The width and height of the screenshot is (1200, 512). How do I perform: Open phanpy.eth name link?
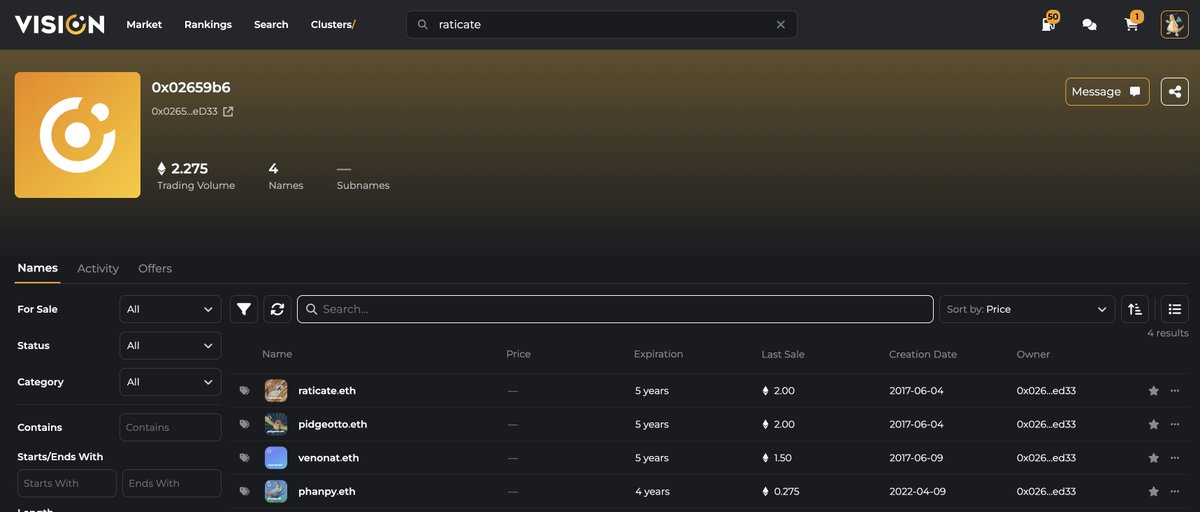point(326,491)
